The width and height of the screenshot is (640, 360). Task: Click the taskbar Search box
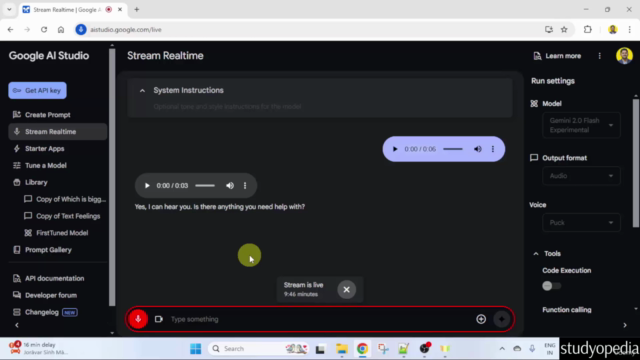click(258, 349)
